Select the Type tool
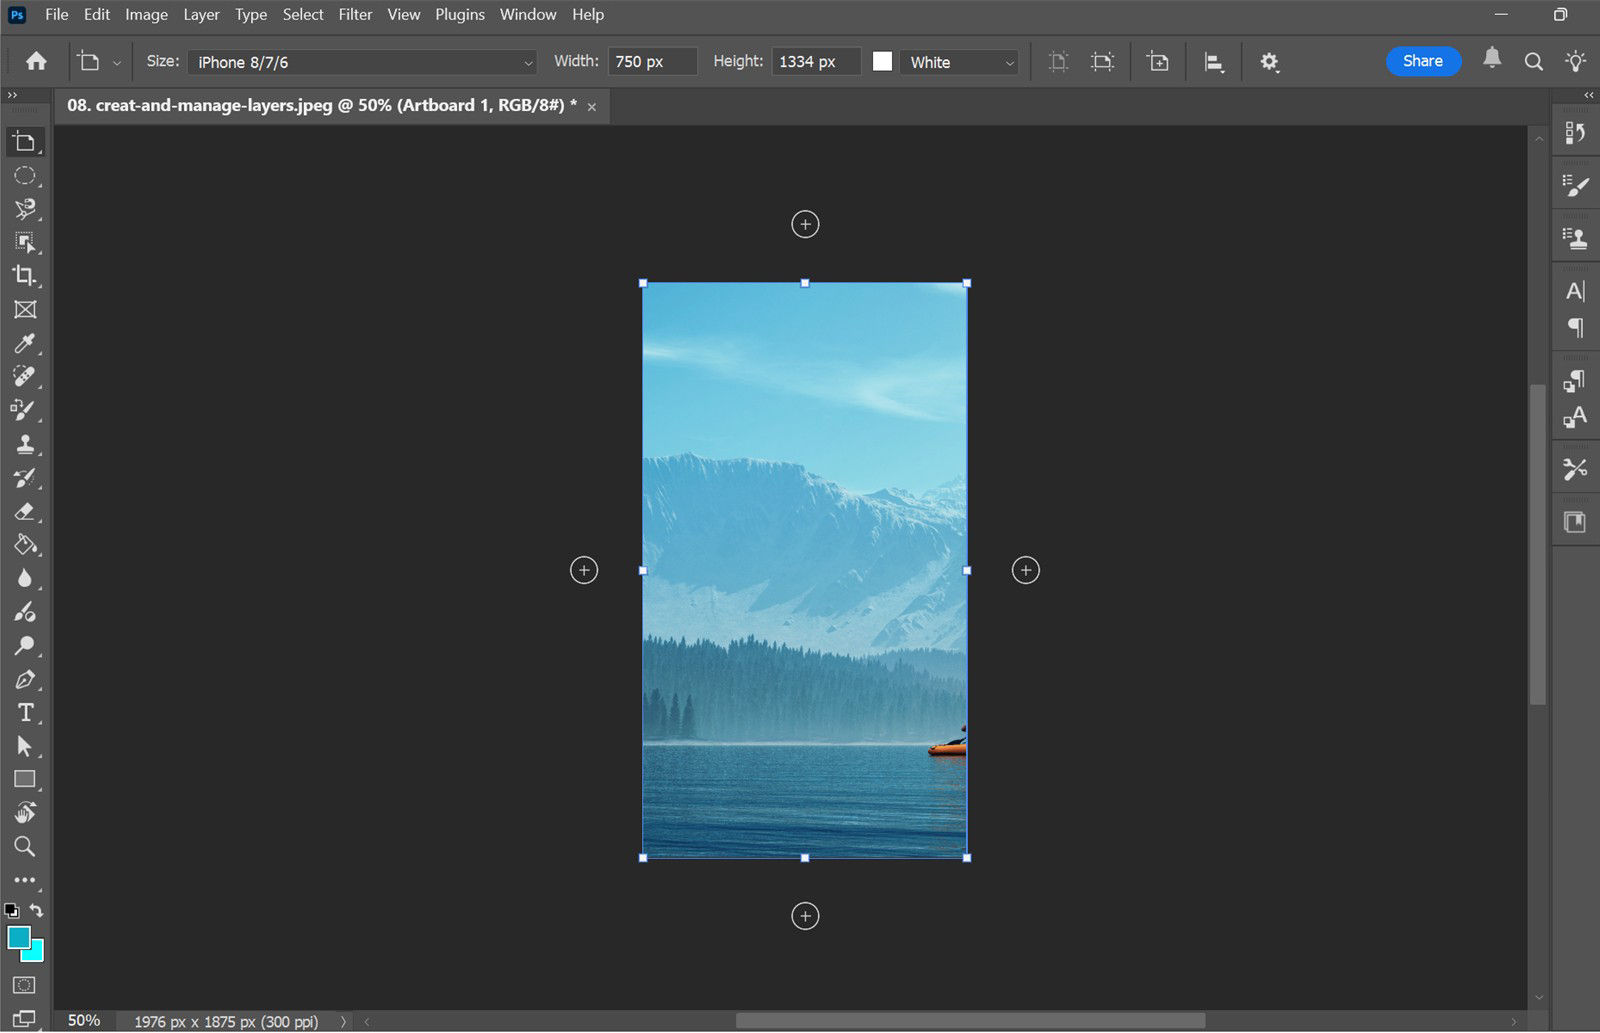 tap(25, 712)
